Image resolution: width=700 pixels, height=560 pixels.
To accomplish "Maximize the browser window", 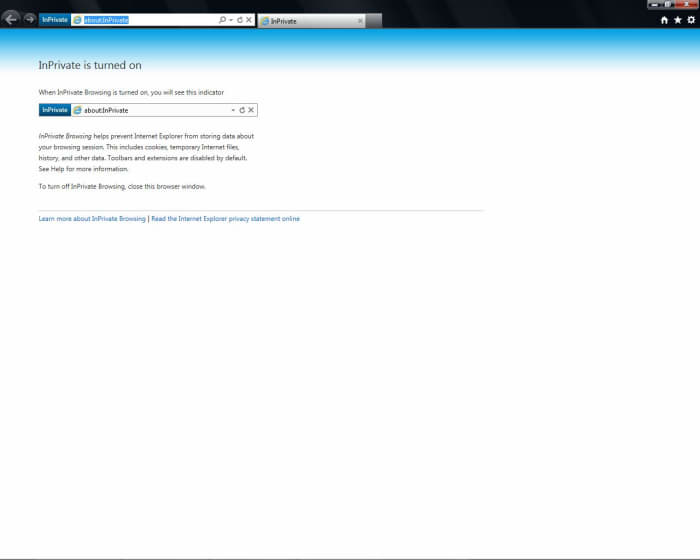I will pos(668,4).
